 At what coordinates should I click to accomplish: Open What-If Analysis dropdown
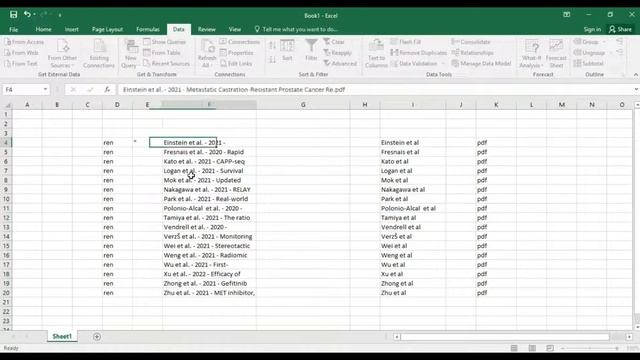[531, 53]
